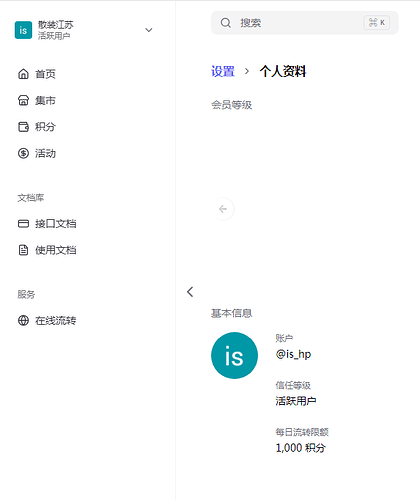
Task: Click the document icon beside 使用文档
Action: click(23, 250)
